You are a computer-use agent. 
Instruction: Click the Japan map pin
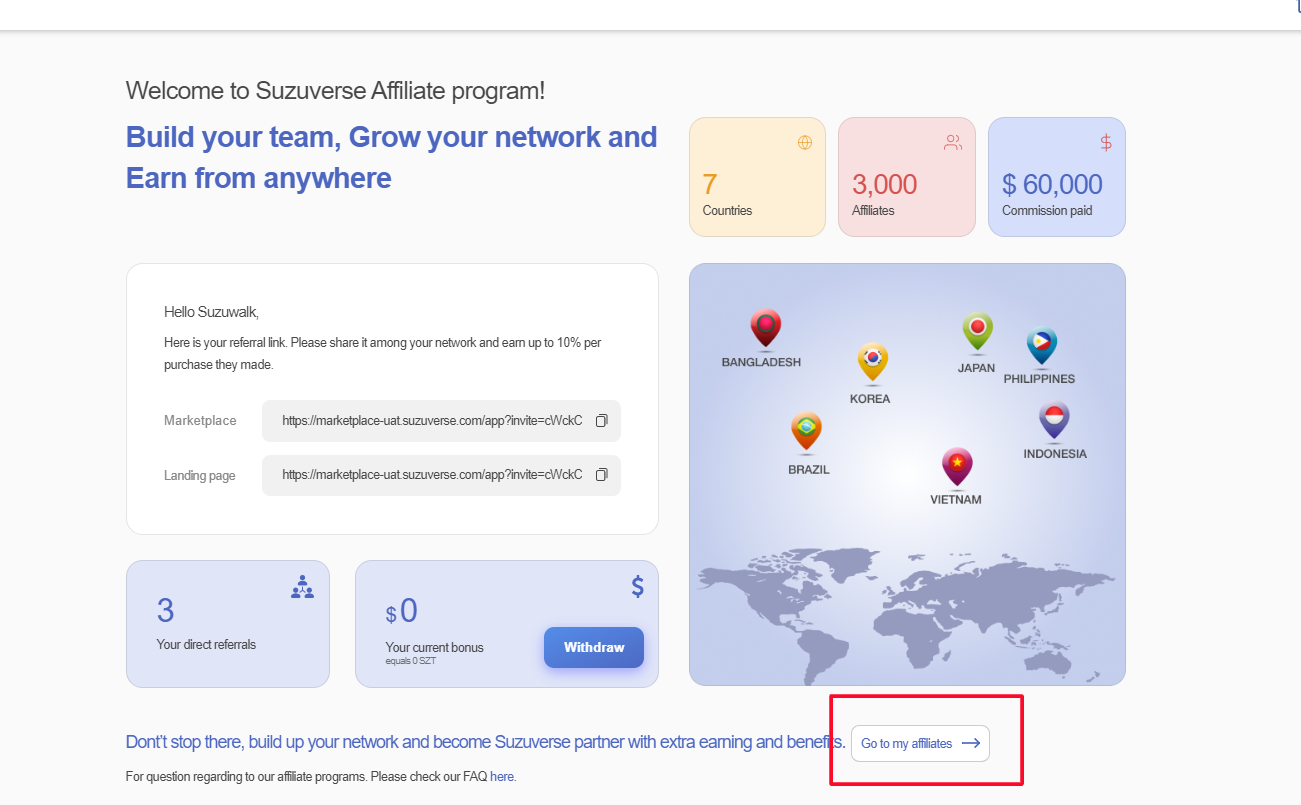977,331
